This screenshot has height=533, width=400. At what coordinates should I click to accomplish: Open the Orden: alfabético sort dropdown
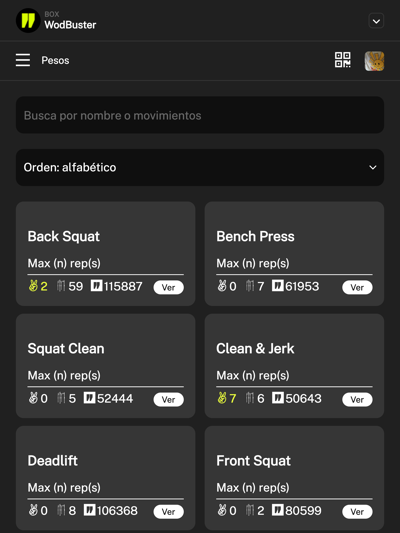pyautogui.click(x=200, y=167)
